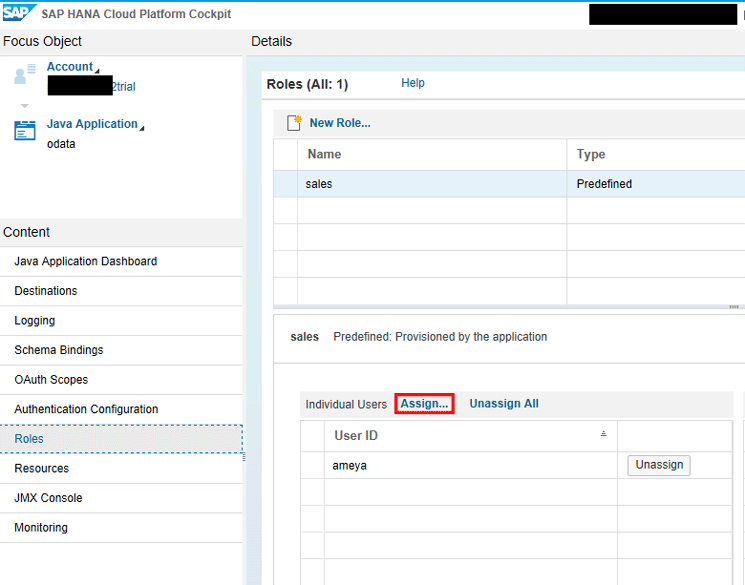The width and height of the screenshot is (745, 585).
Task: Click Assign... for Individual Users
Action: (424, 403)
